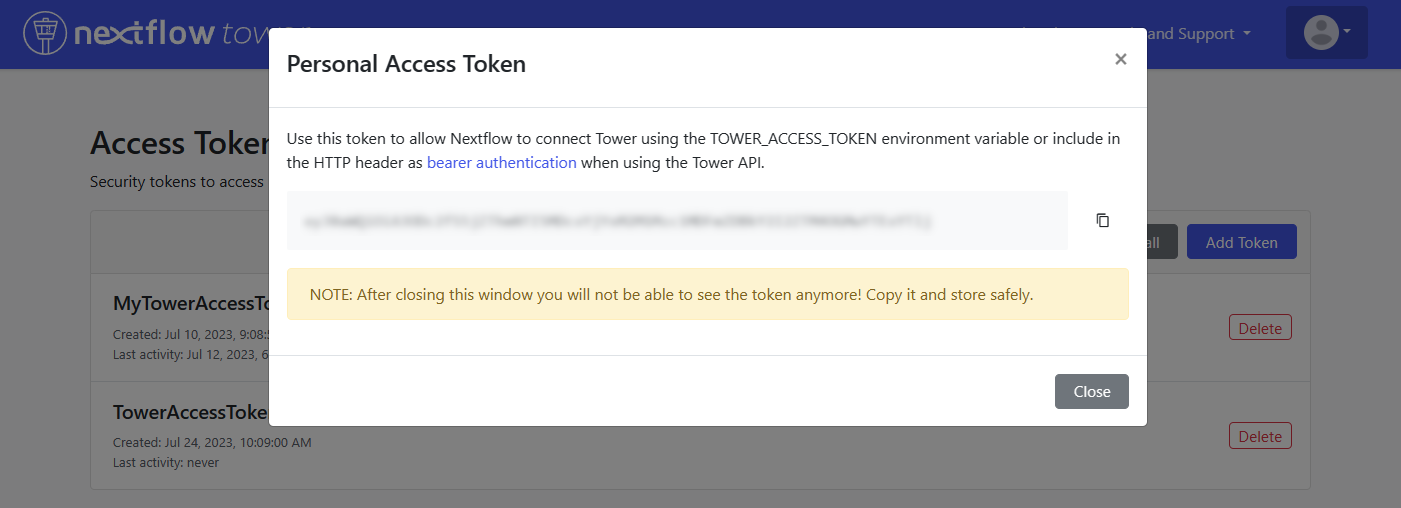
Task: Click the nextflow wordmark in the header
Action: click(x=145, y=33)
